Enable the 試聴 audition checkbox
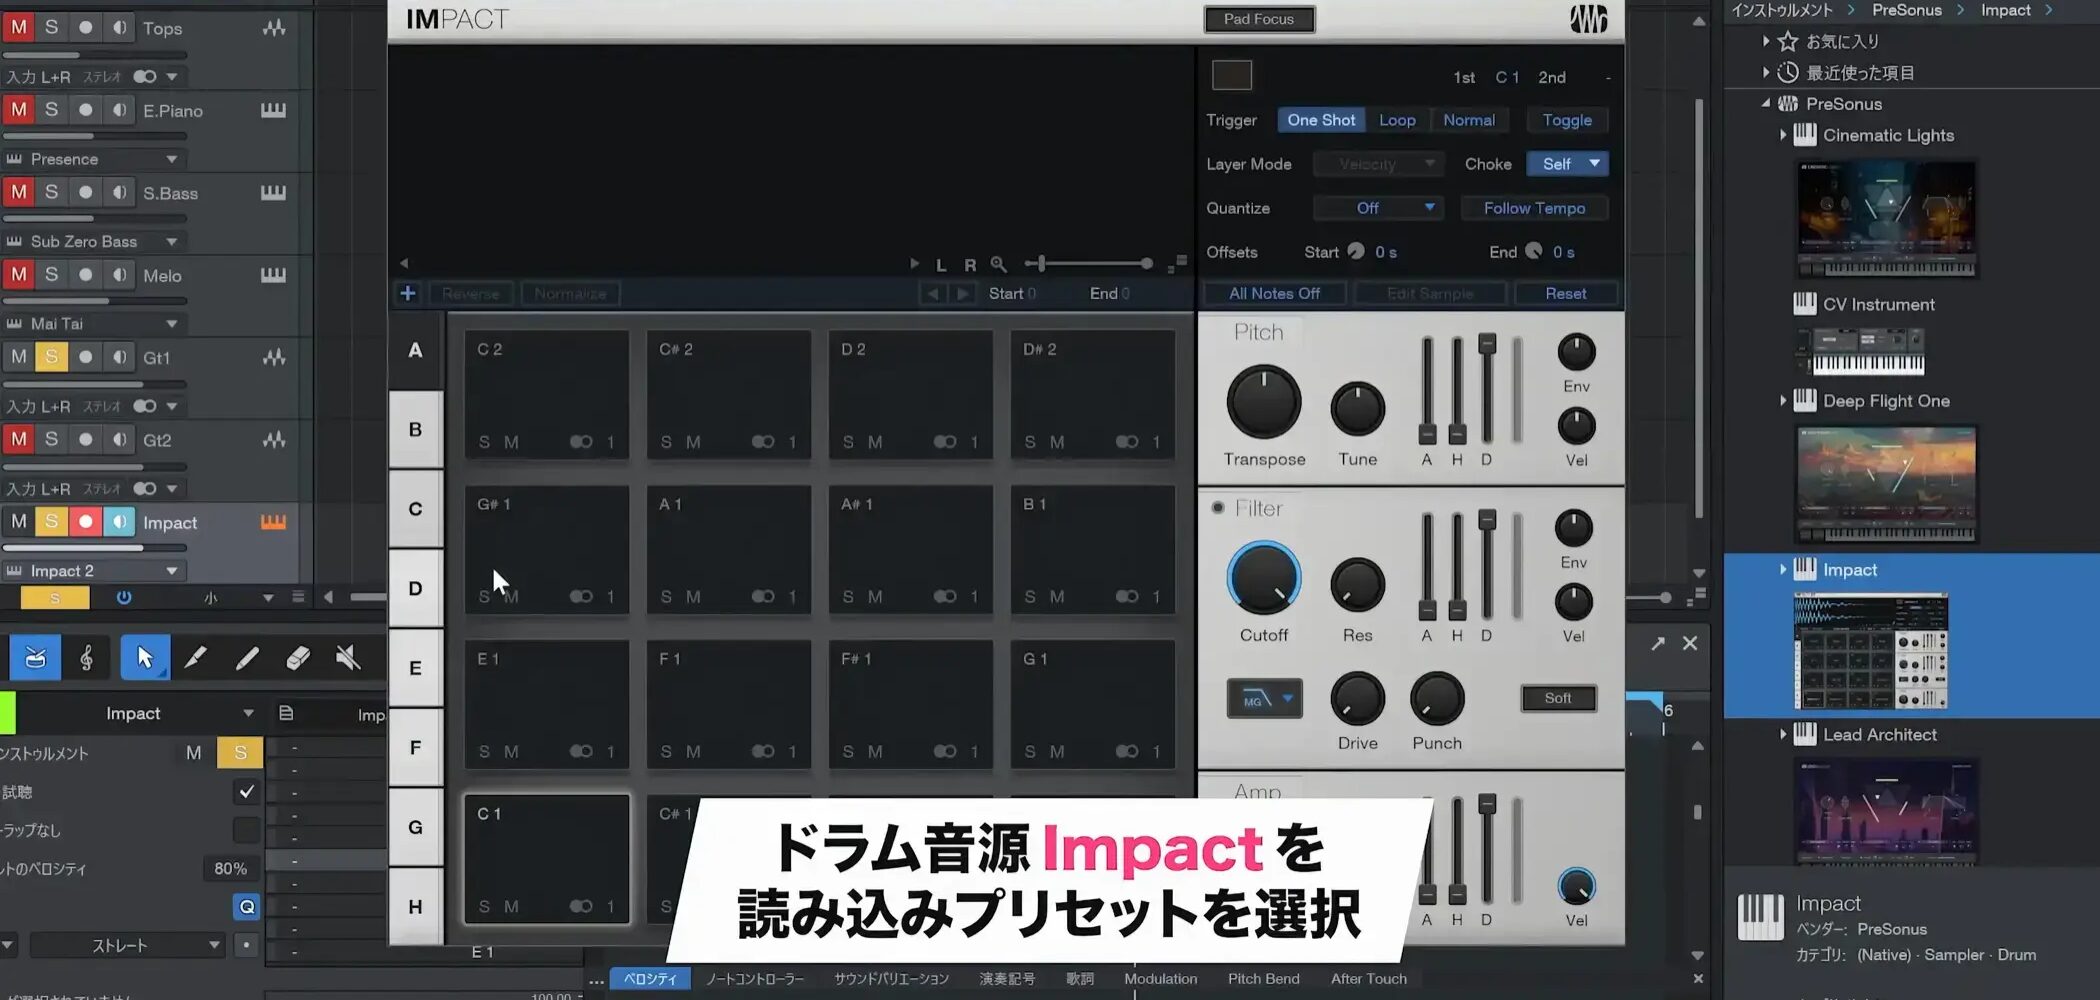The image size is (2100, 1000). click(246, 792)
